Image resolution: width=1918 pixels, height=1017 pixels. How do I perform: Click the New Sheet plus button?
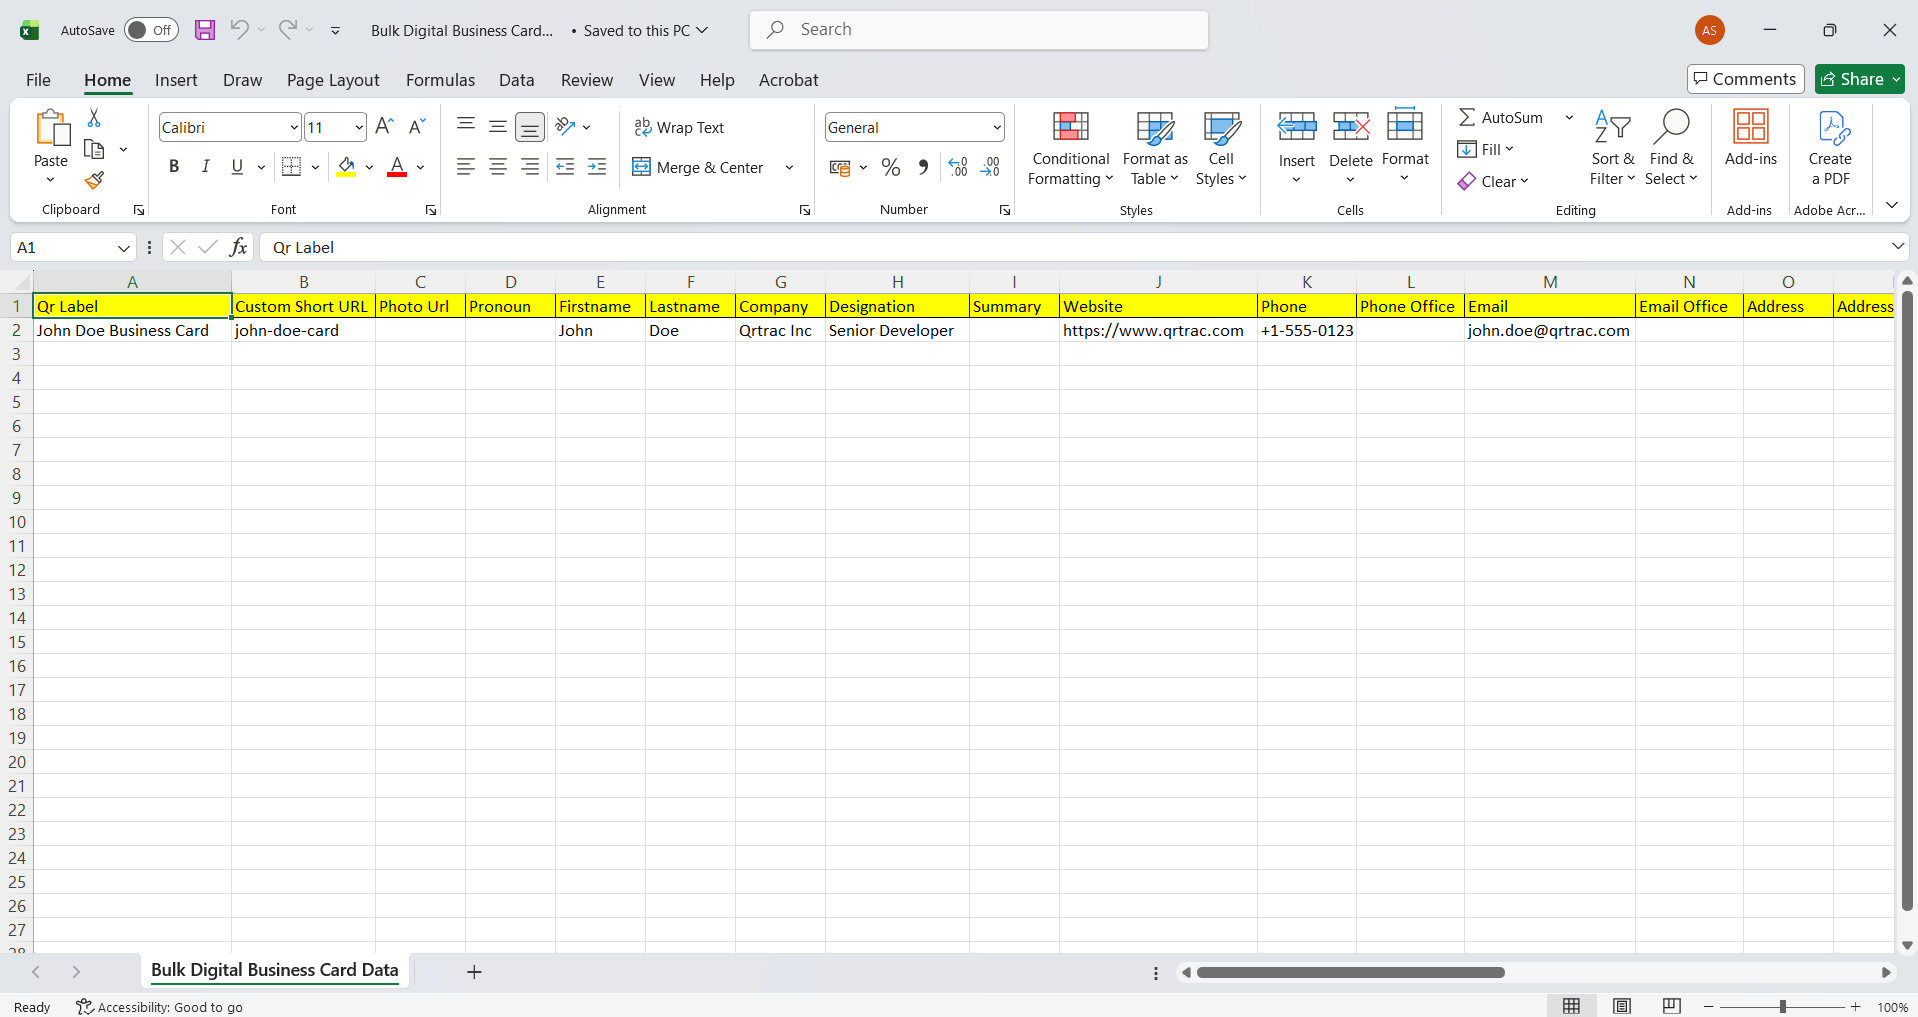coord(473,971)
